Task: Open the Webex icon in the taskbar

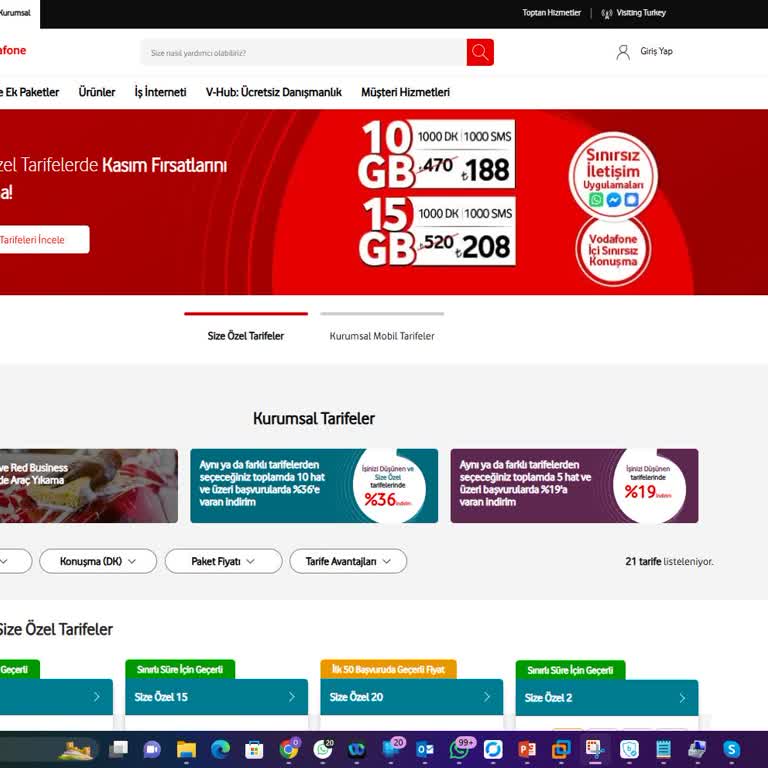Action: pos(357,749)
